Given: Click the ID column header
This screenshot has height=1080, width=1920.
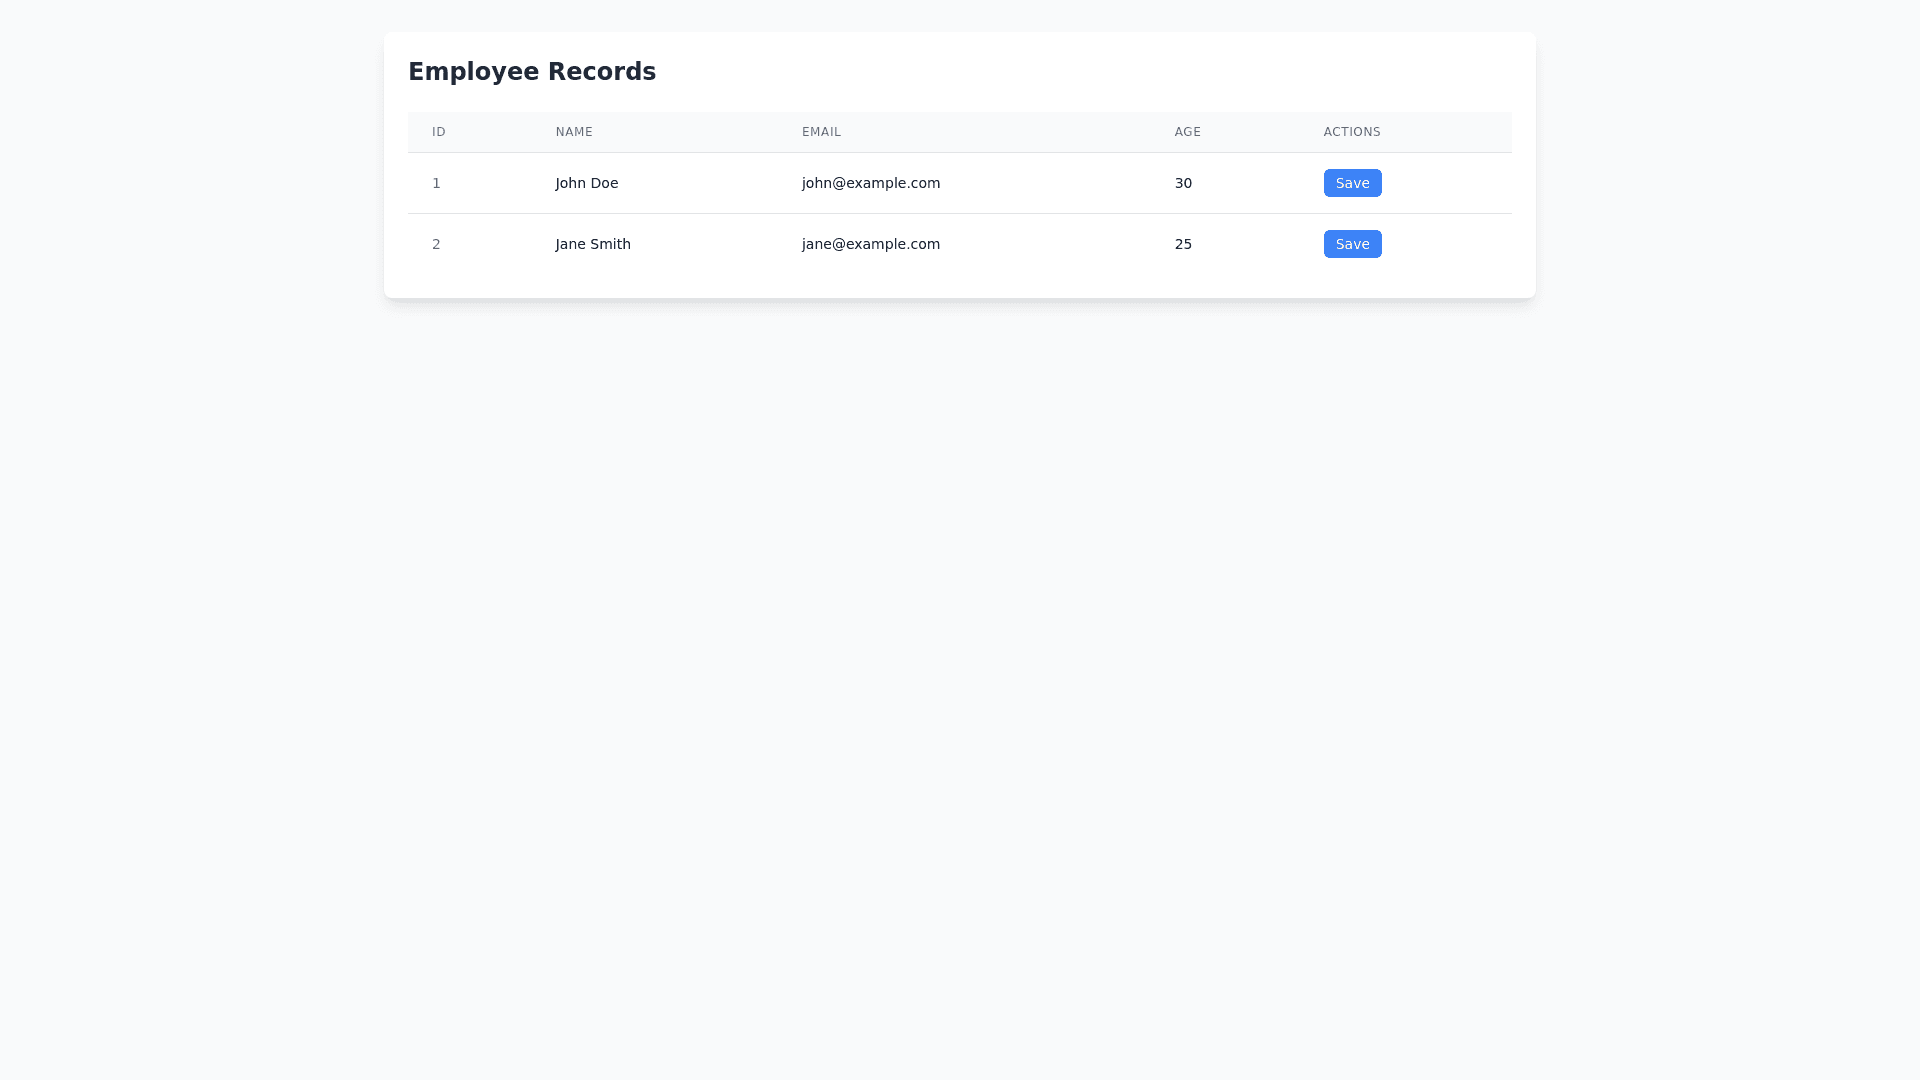Looking at the screenshot, I should [x=439, y=132].
